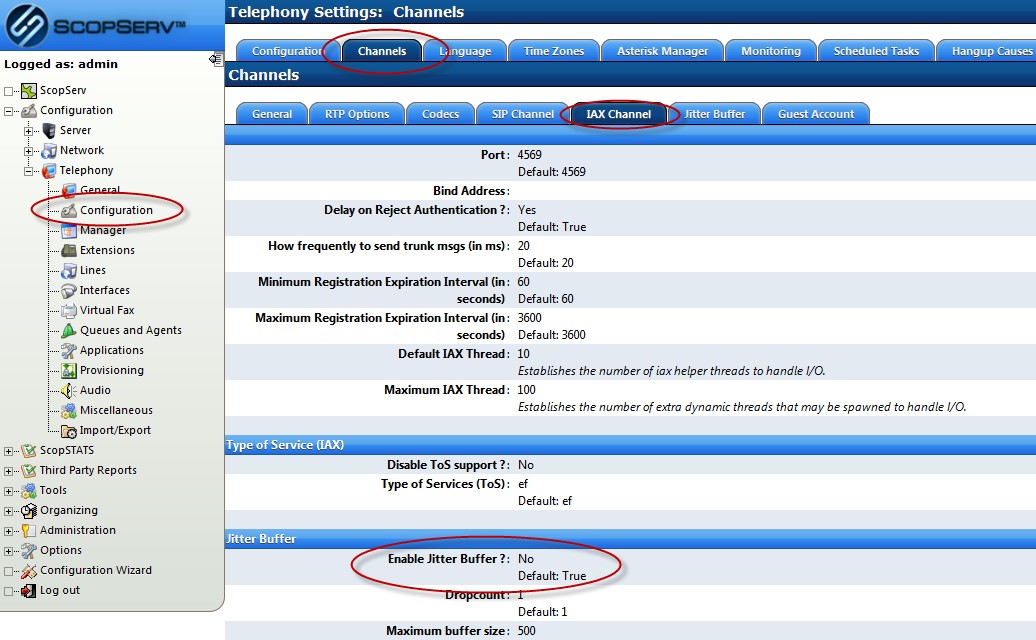Click the Audio speaker icon

tap(69, 390)
